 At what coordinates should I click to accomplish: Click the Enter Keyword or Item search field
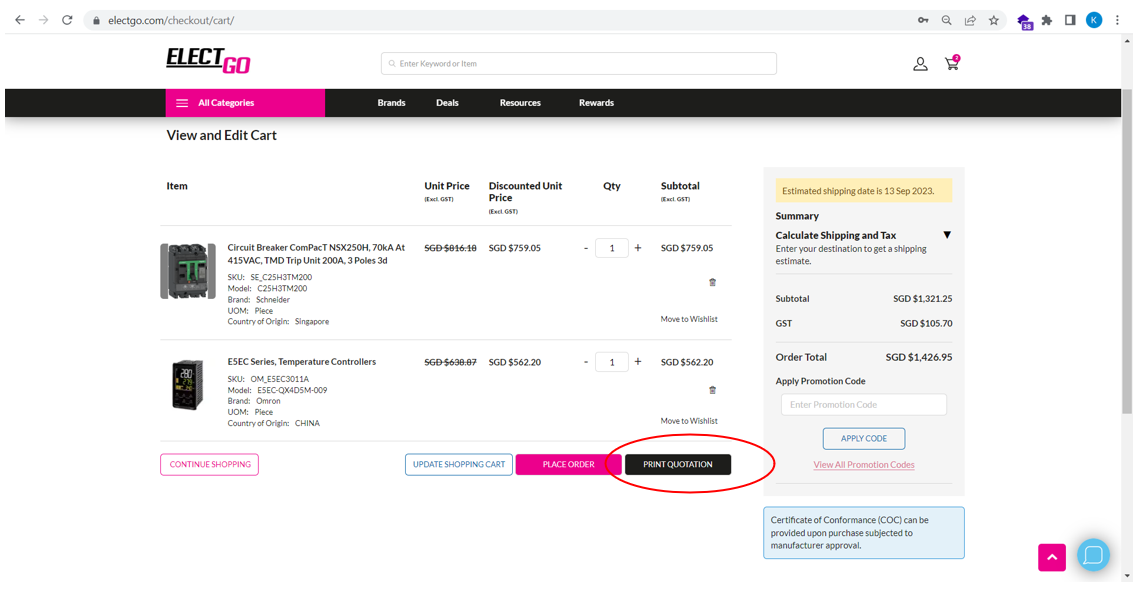(579, 63)
